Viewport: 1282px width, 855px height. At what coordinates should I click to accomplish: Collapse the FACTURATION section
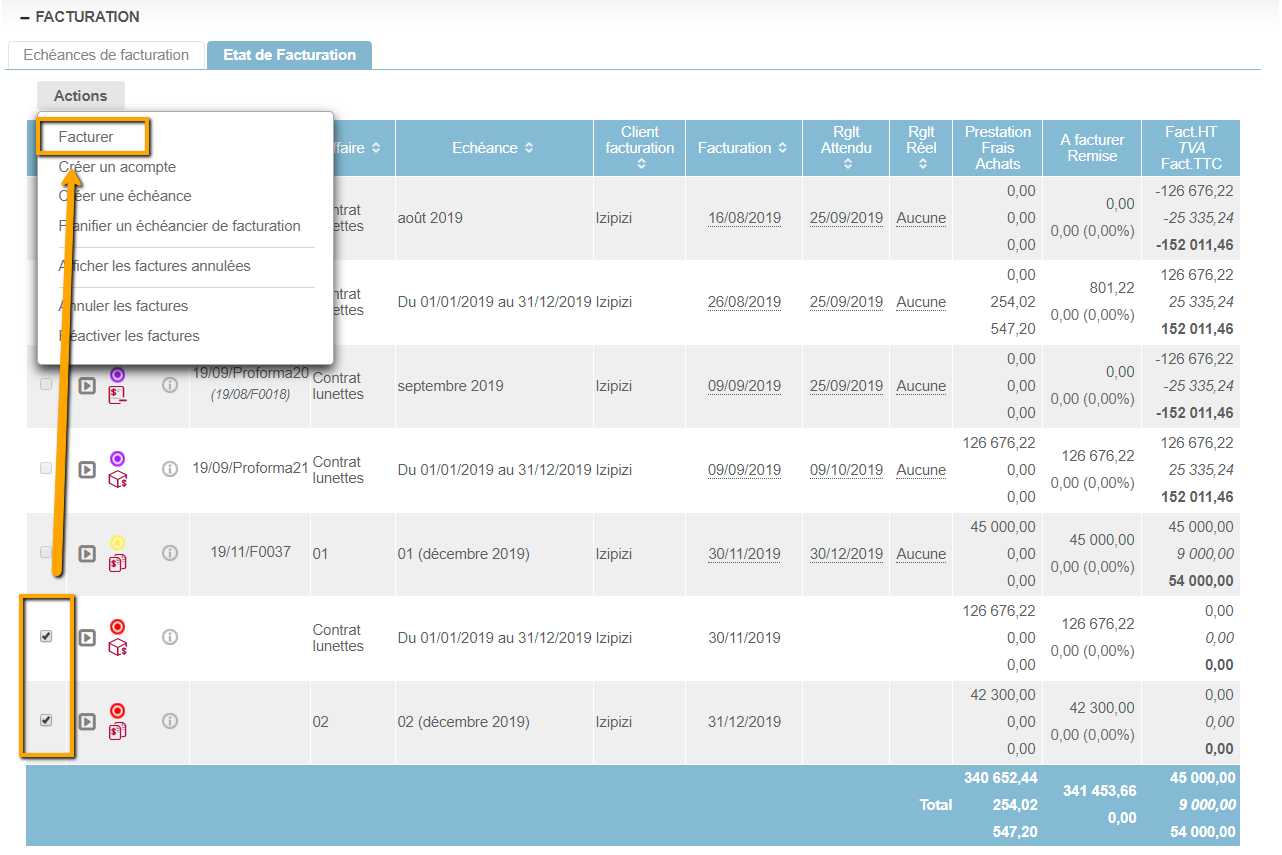tap(25, 17)
